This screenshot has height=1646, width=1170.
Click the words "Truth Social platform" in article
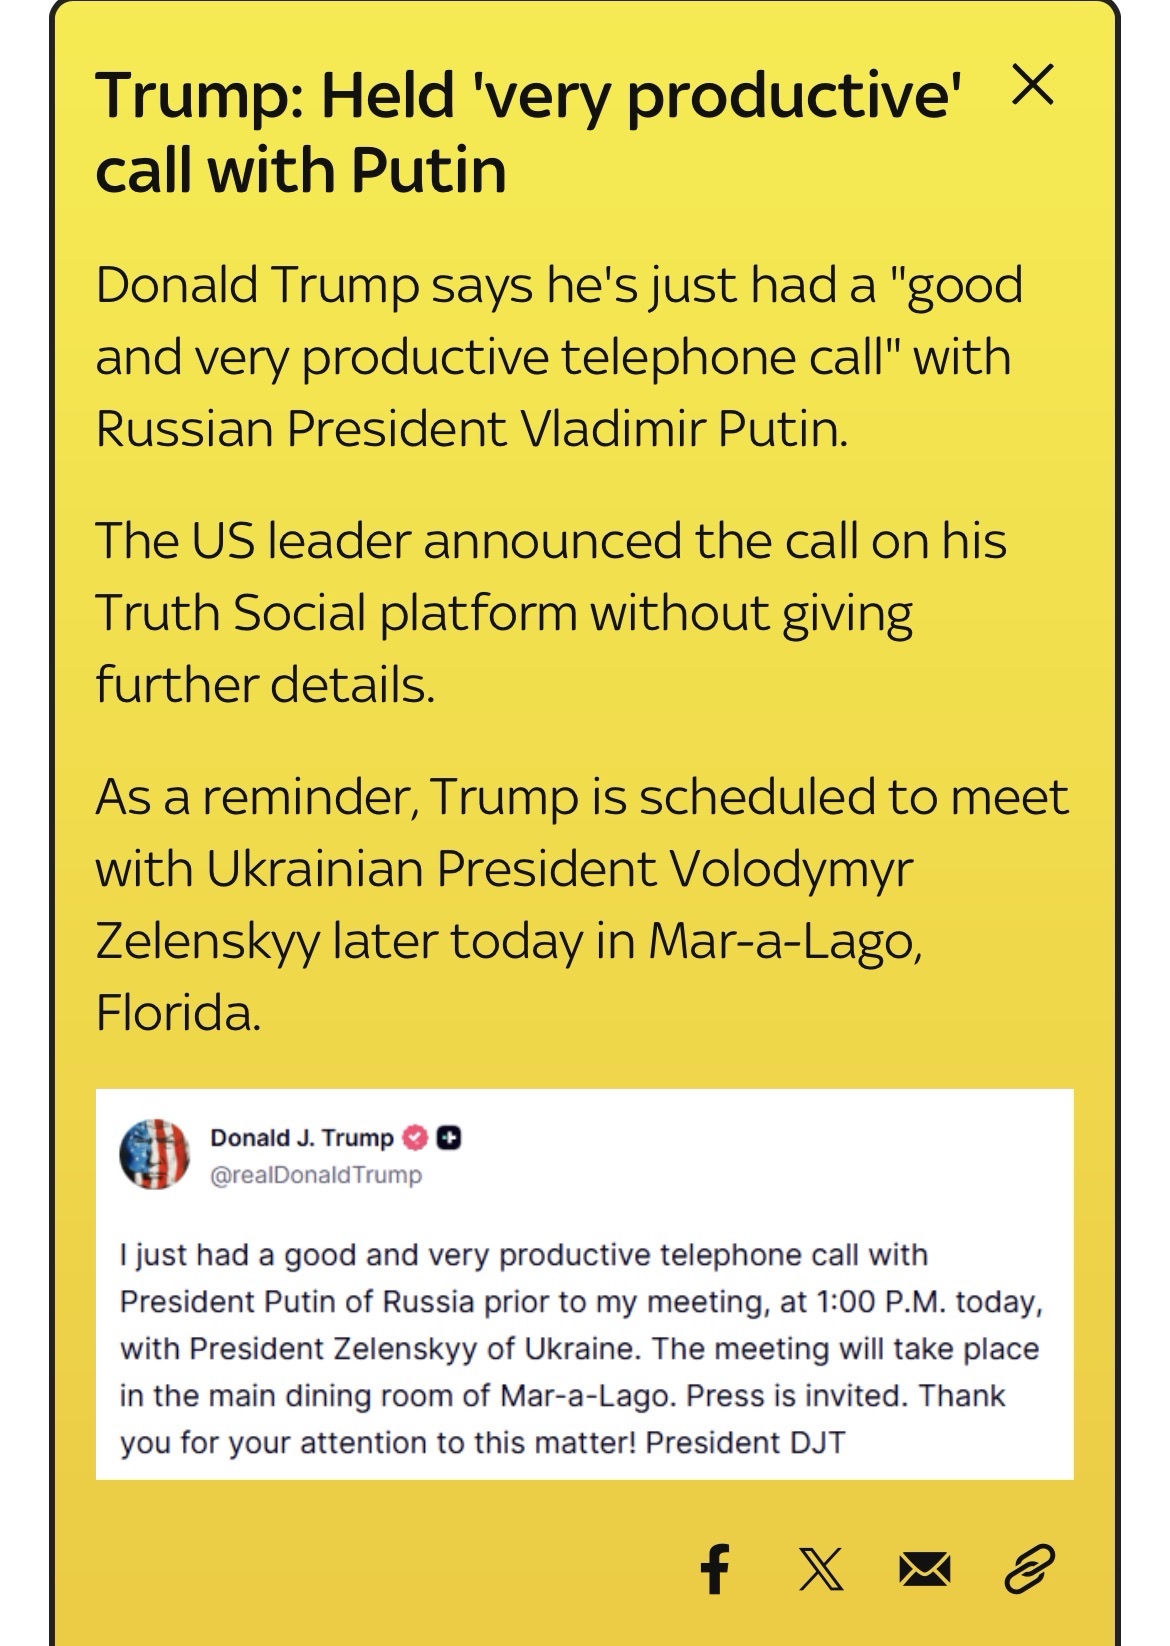click(336, 613)
